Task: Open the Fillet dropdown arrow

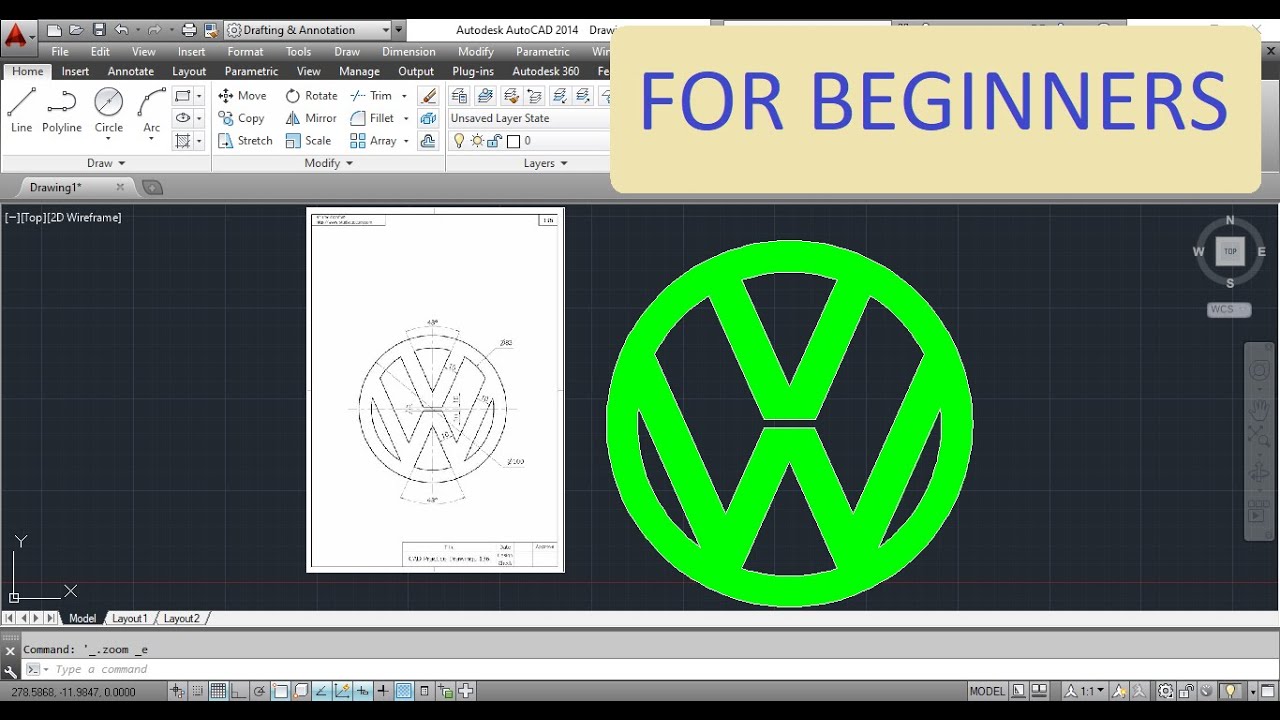Action: point(406,118)
